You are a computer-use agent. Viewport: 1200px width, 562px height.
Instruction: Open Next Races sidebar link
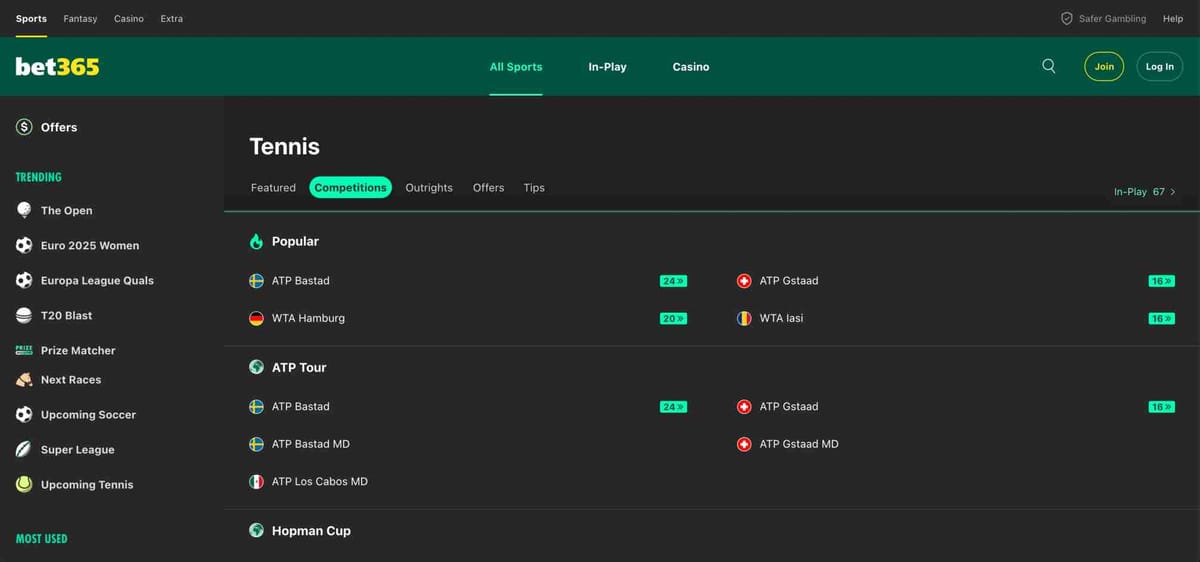coord(71,379)
